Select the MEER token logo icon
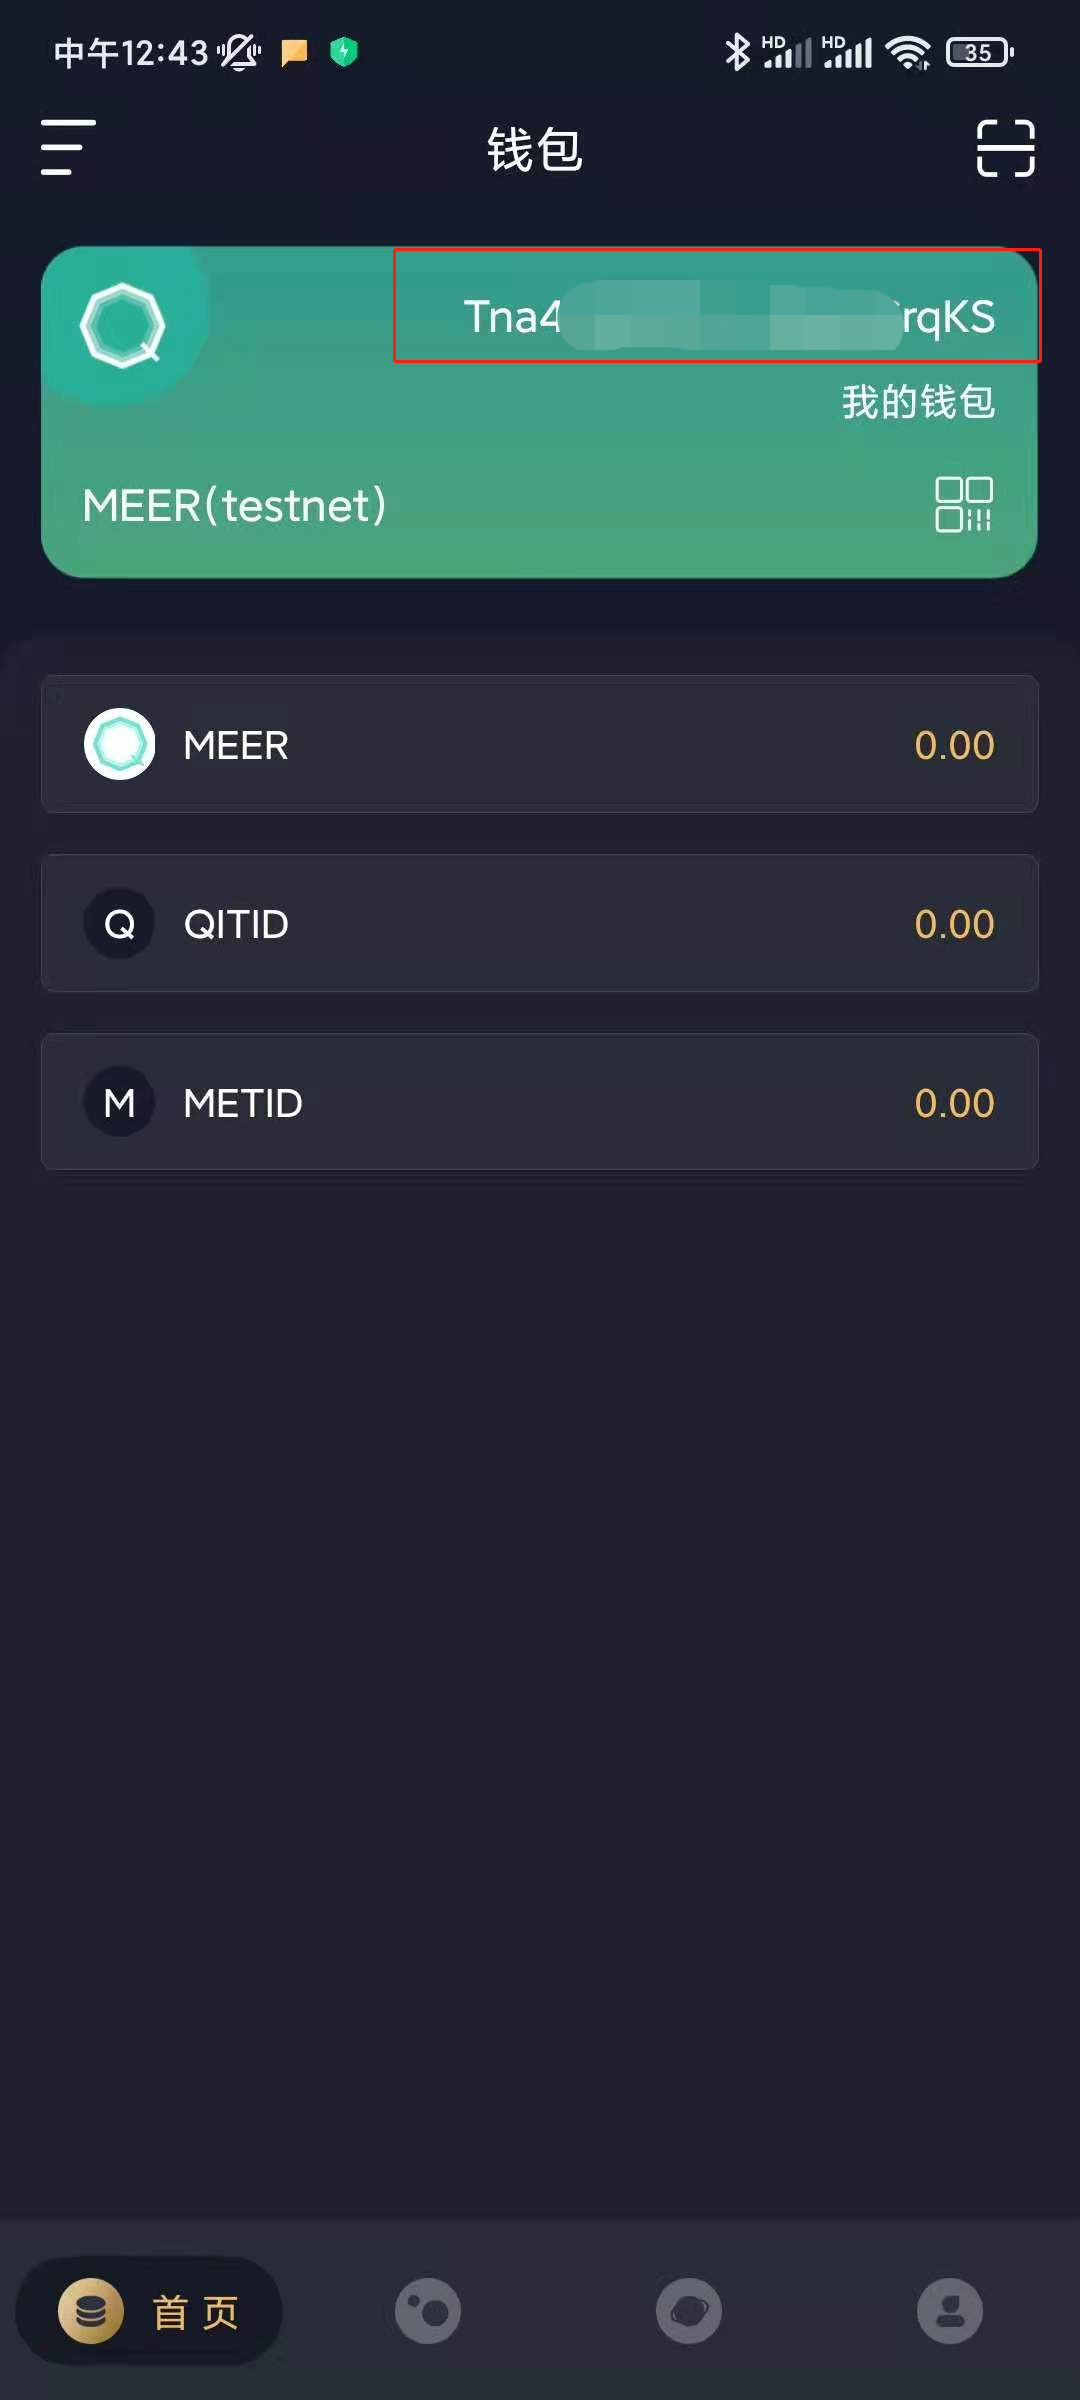Screen dimensions: 1080x2400 pos(119,744)
